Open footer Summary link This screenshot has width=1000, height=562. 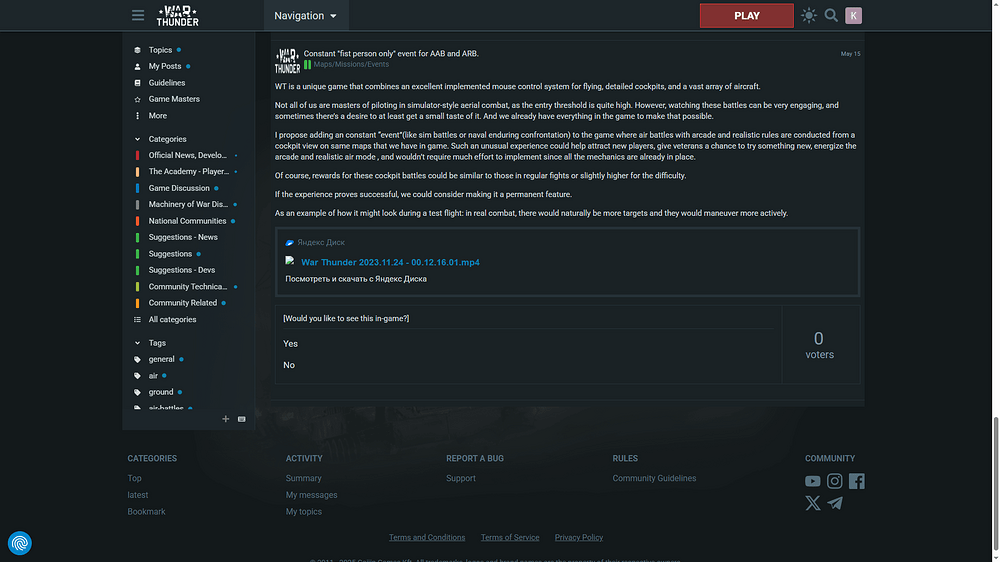(x=304, y=478)
